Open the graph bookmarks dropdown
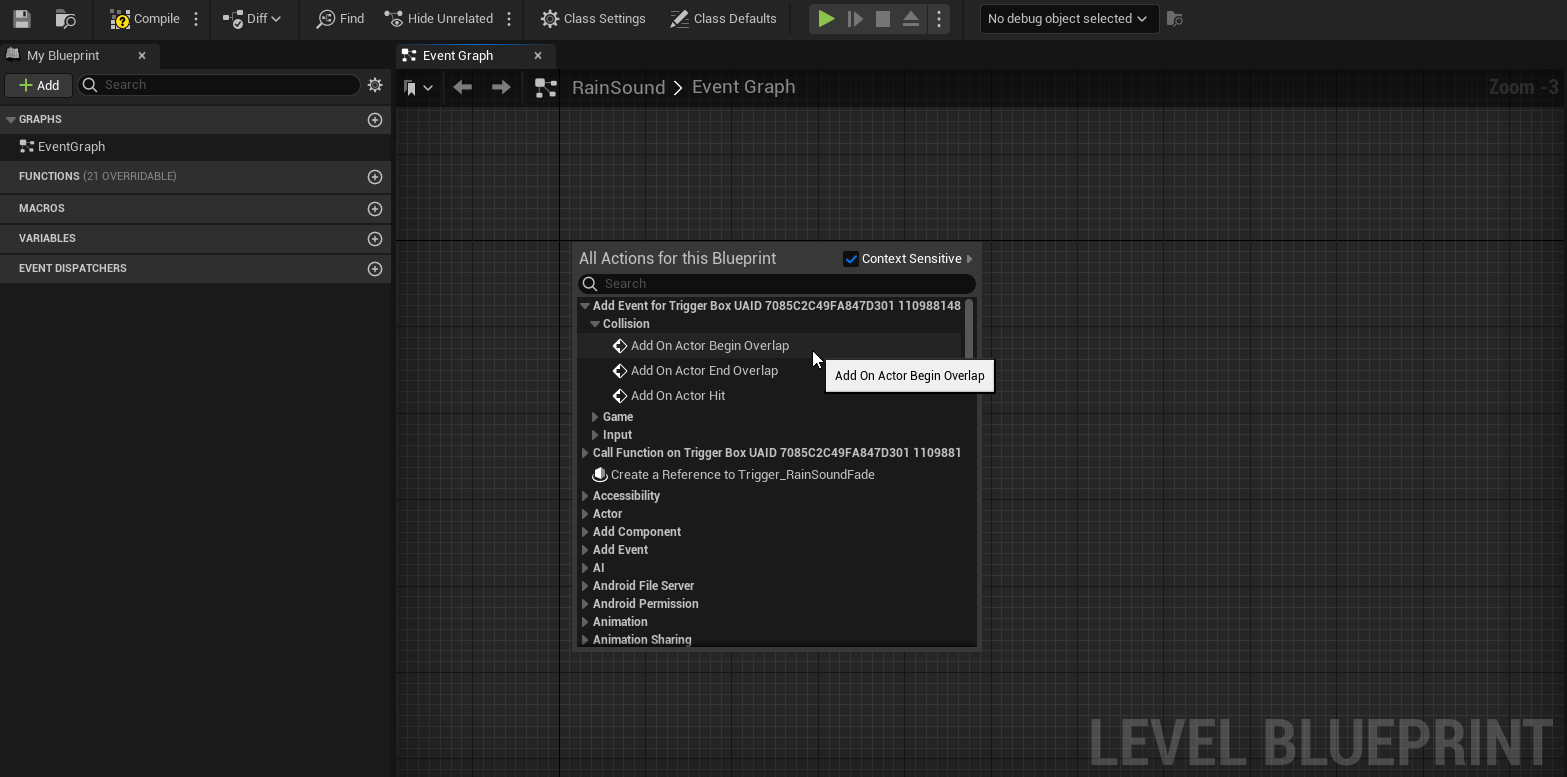The height and width of the screenshot is (777, 1567). [418, 88]
